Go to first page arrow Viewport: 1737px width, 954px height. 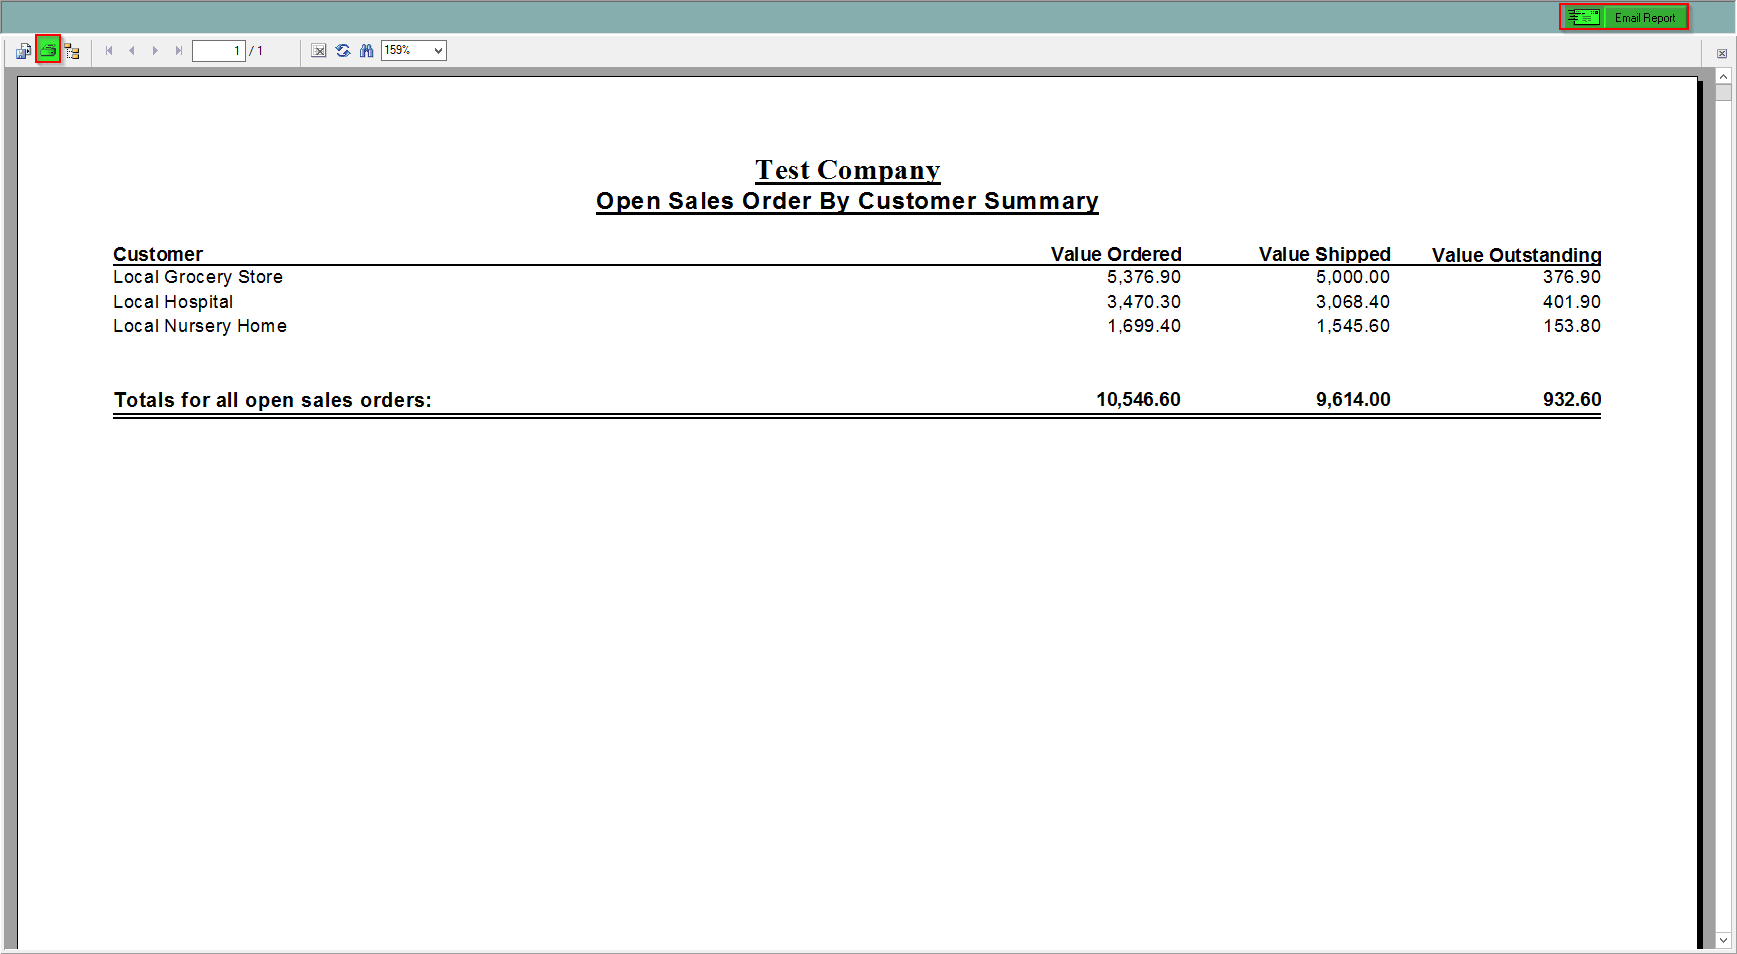click(x=109, y=51)
